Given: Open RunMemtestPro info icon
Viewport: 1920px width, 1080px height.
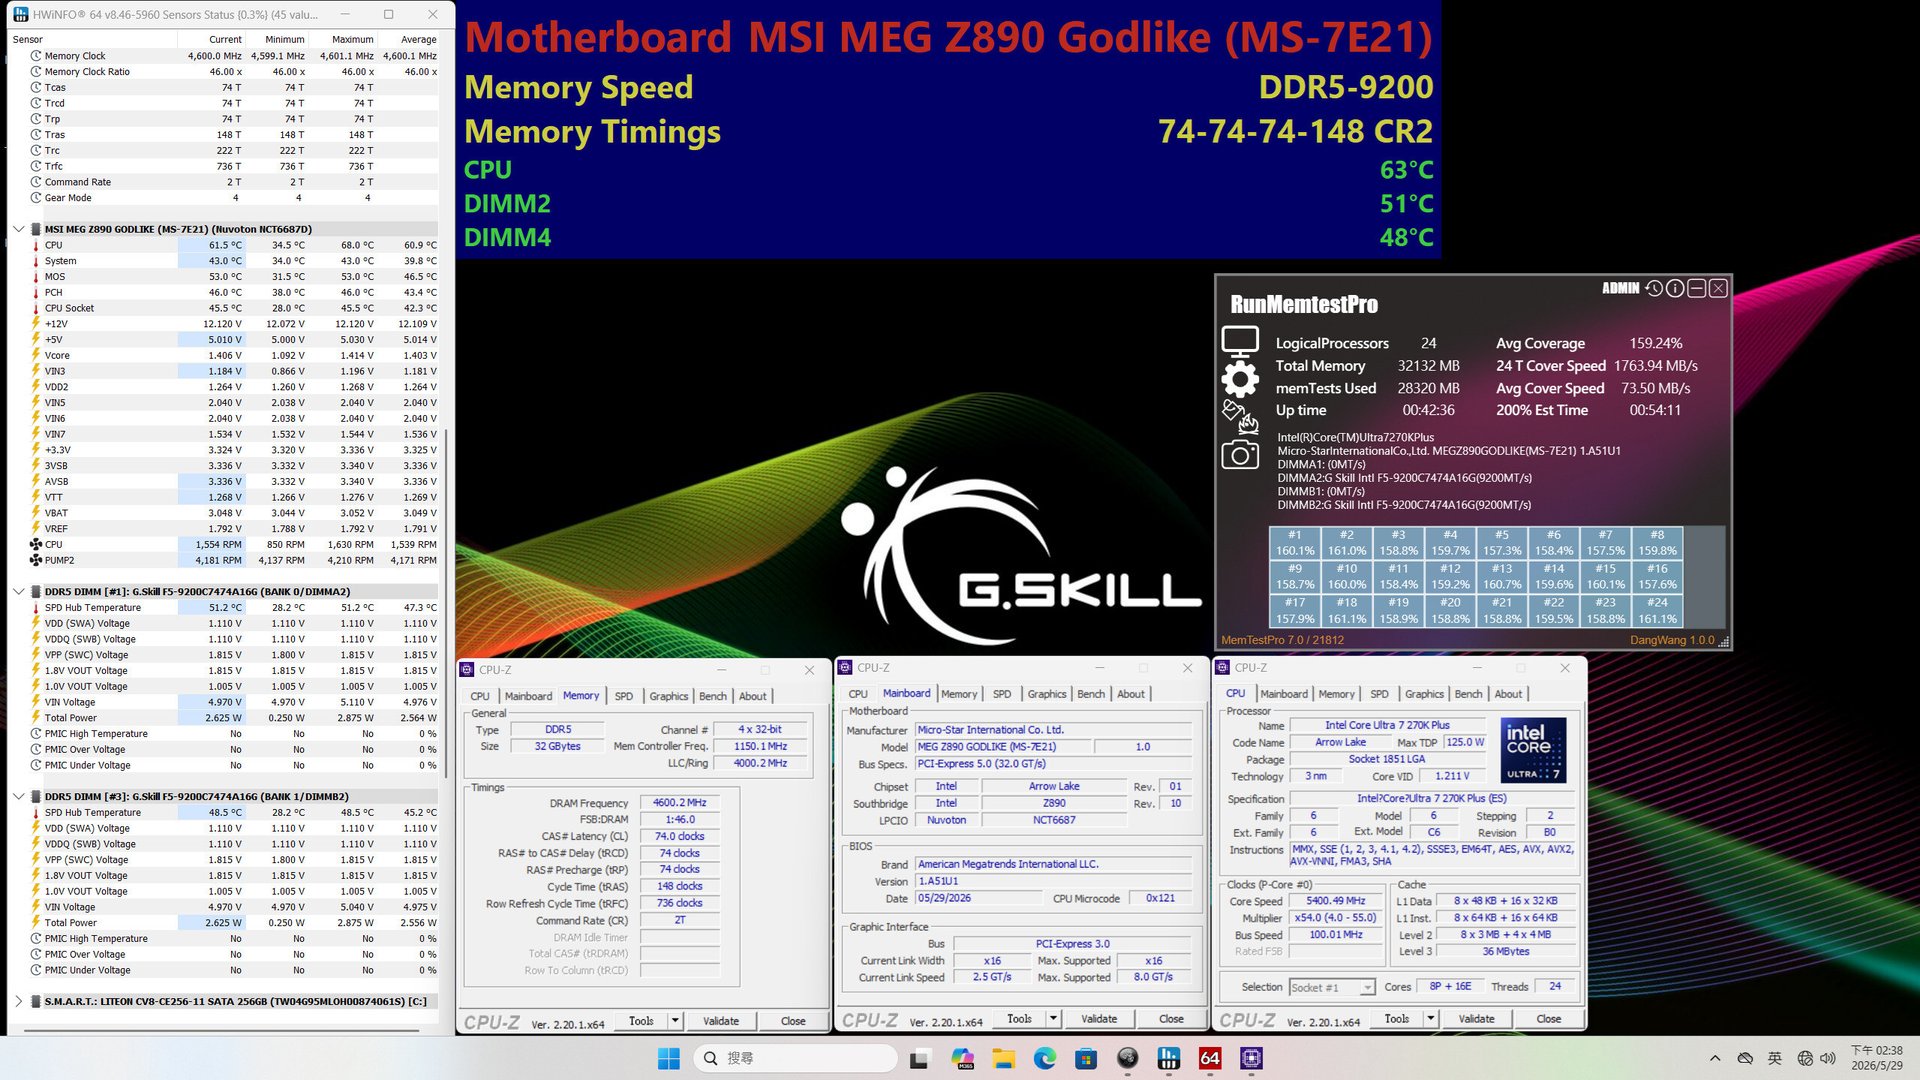Looking at the screenshot, I should (x=1675, y=288).
